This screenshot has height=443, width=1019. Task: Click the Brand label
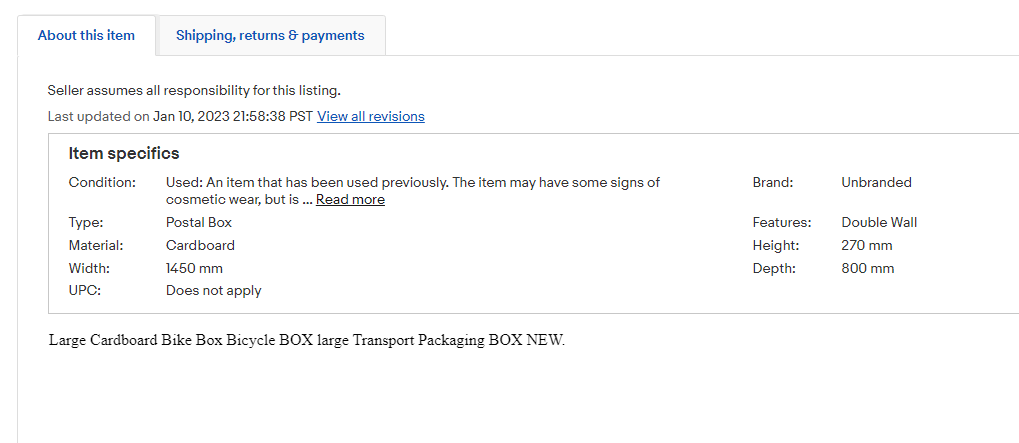pyautogui.click(x=773, y=183)
